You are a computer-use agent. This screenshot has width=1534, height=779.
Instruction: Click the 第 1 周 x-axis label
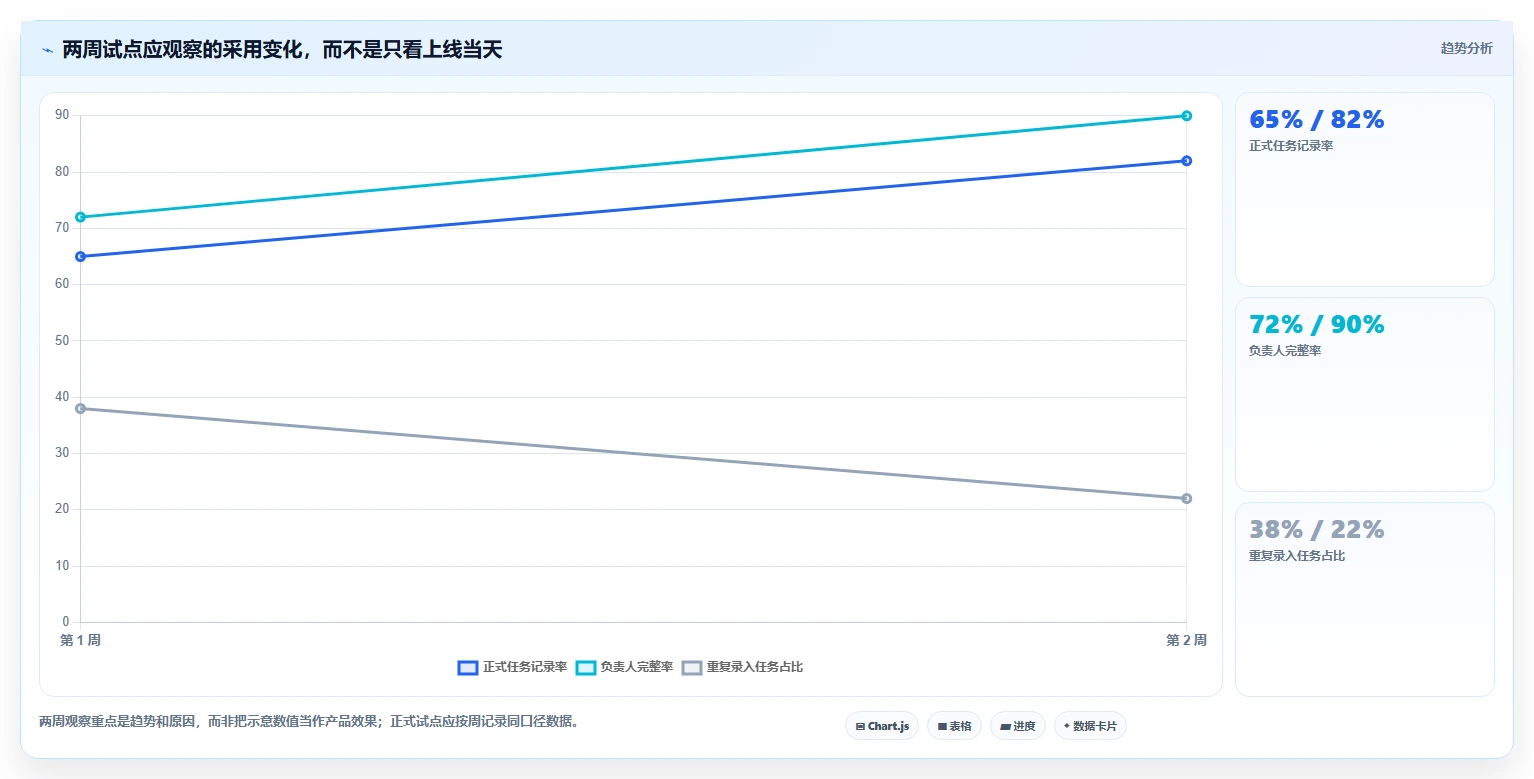[80, 640]
